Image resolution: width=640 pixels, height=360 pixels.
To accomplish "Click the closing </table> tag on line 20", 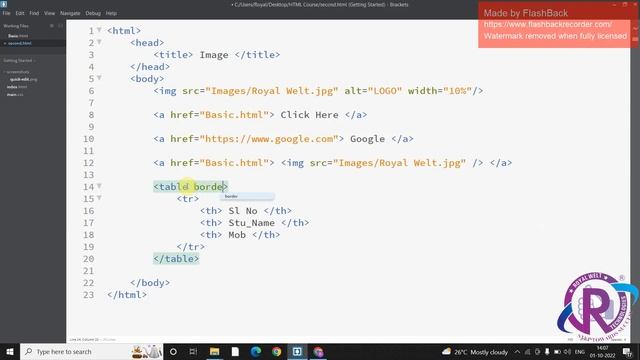I will click(x=176, y=259).
